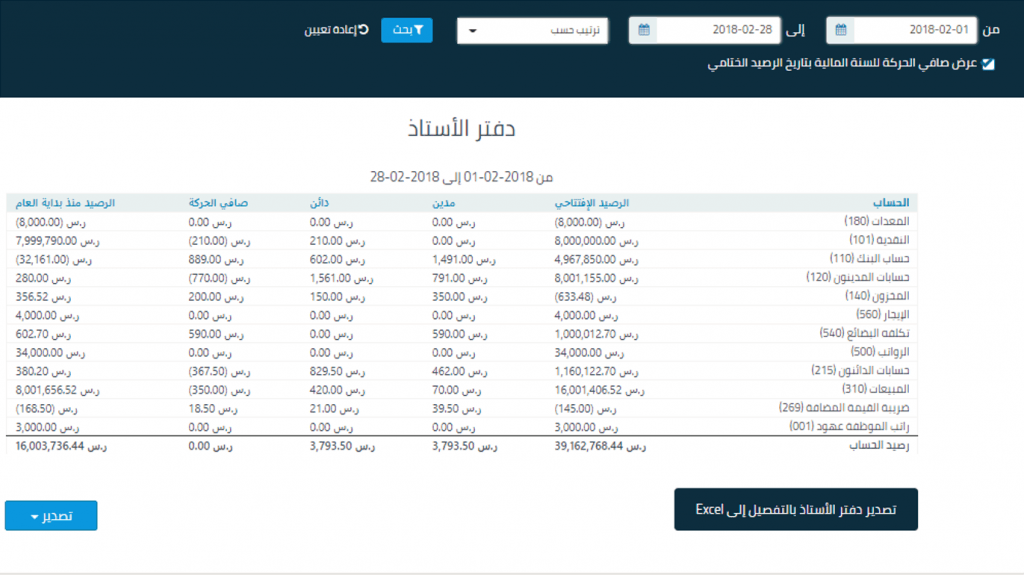Open the calendar icon for the start date
The image size is (1024, 575).
coord(842,30)
